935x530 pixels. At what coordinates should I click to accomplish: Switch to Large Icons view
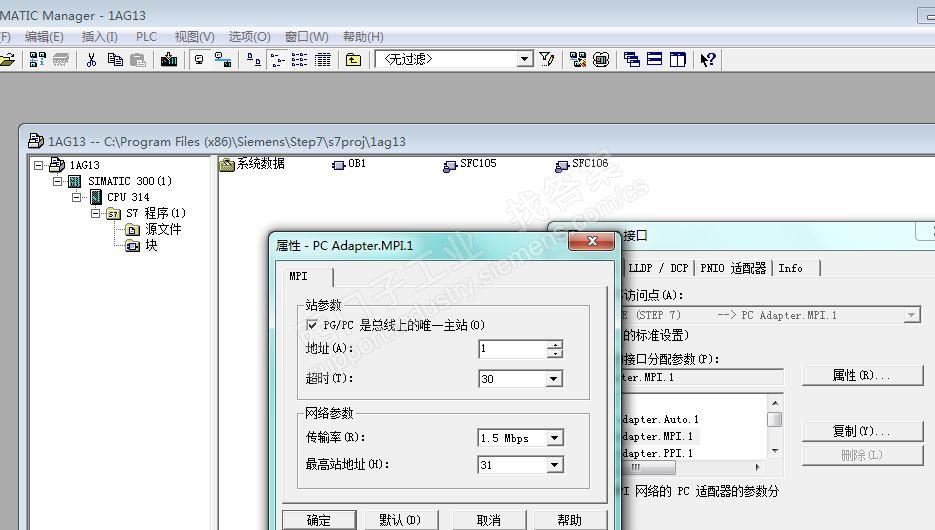pyautogui.click(x=253, y=60)
